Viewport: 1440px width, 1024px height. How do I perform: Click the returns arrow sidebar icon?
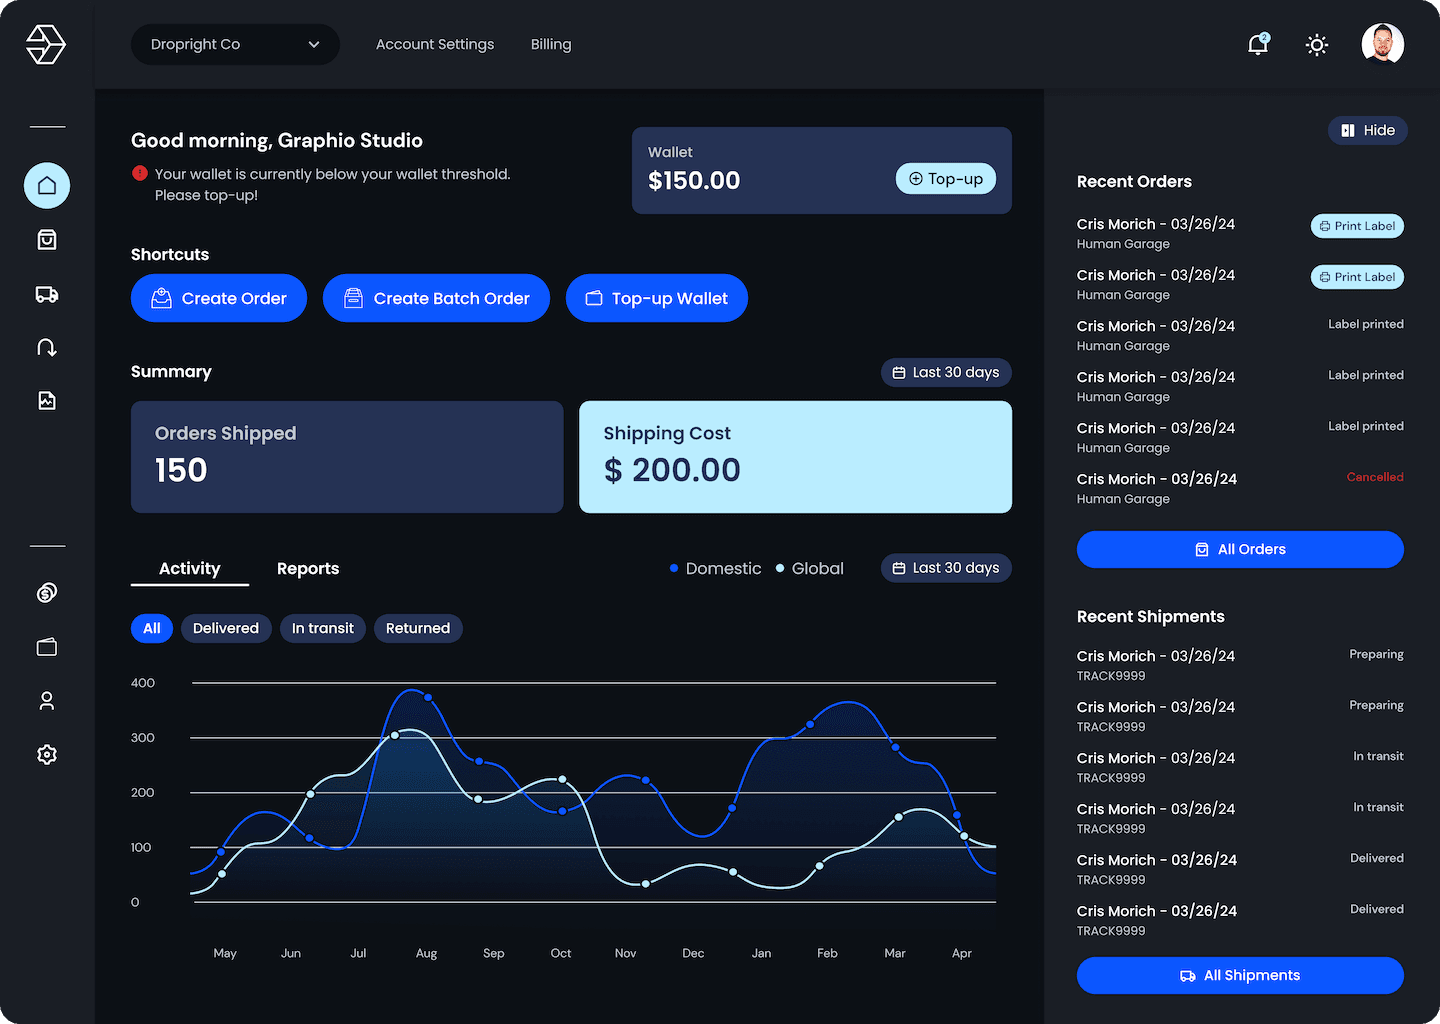click(x=47, y=347)
